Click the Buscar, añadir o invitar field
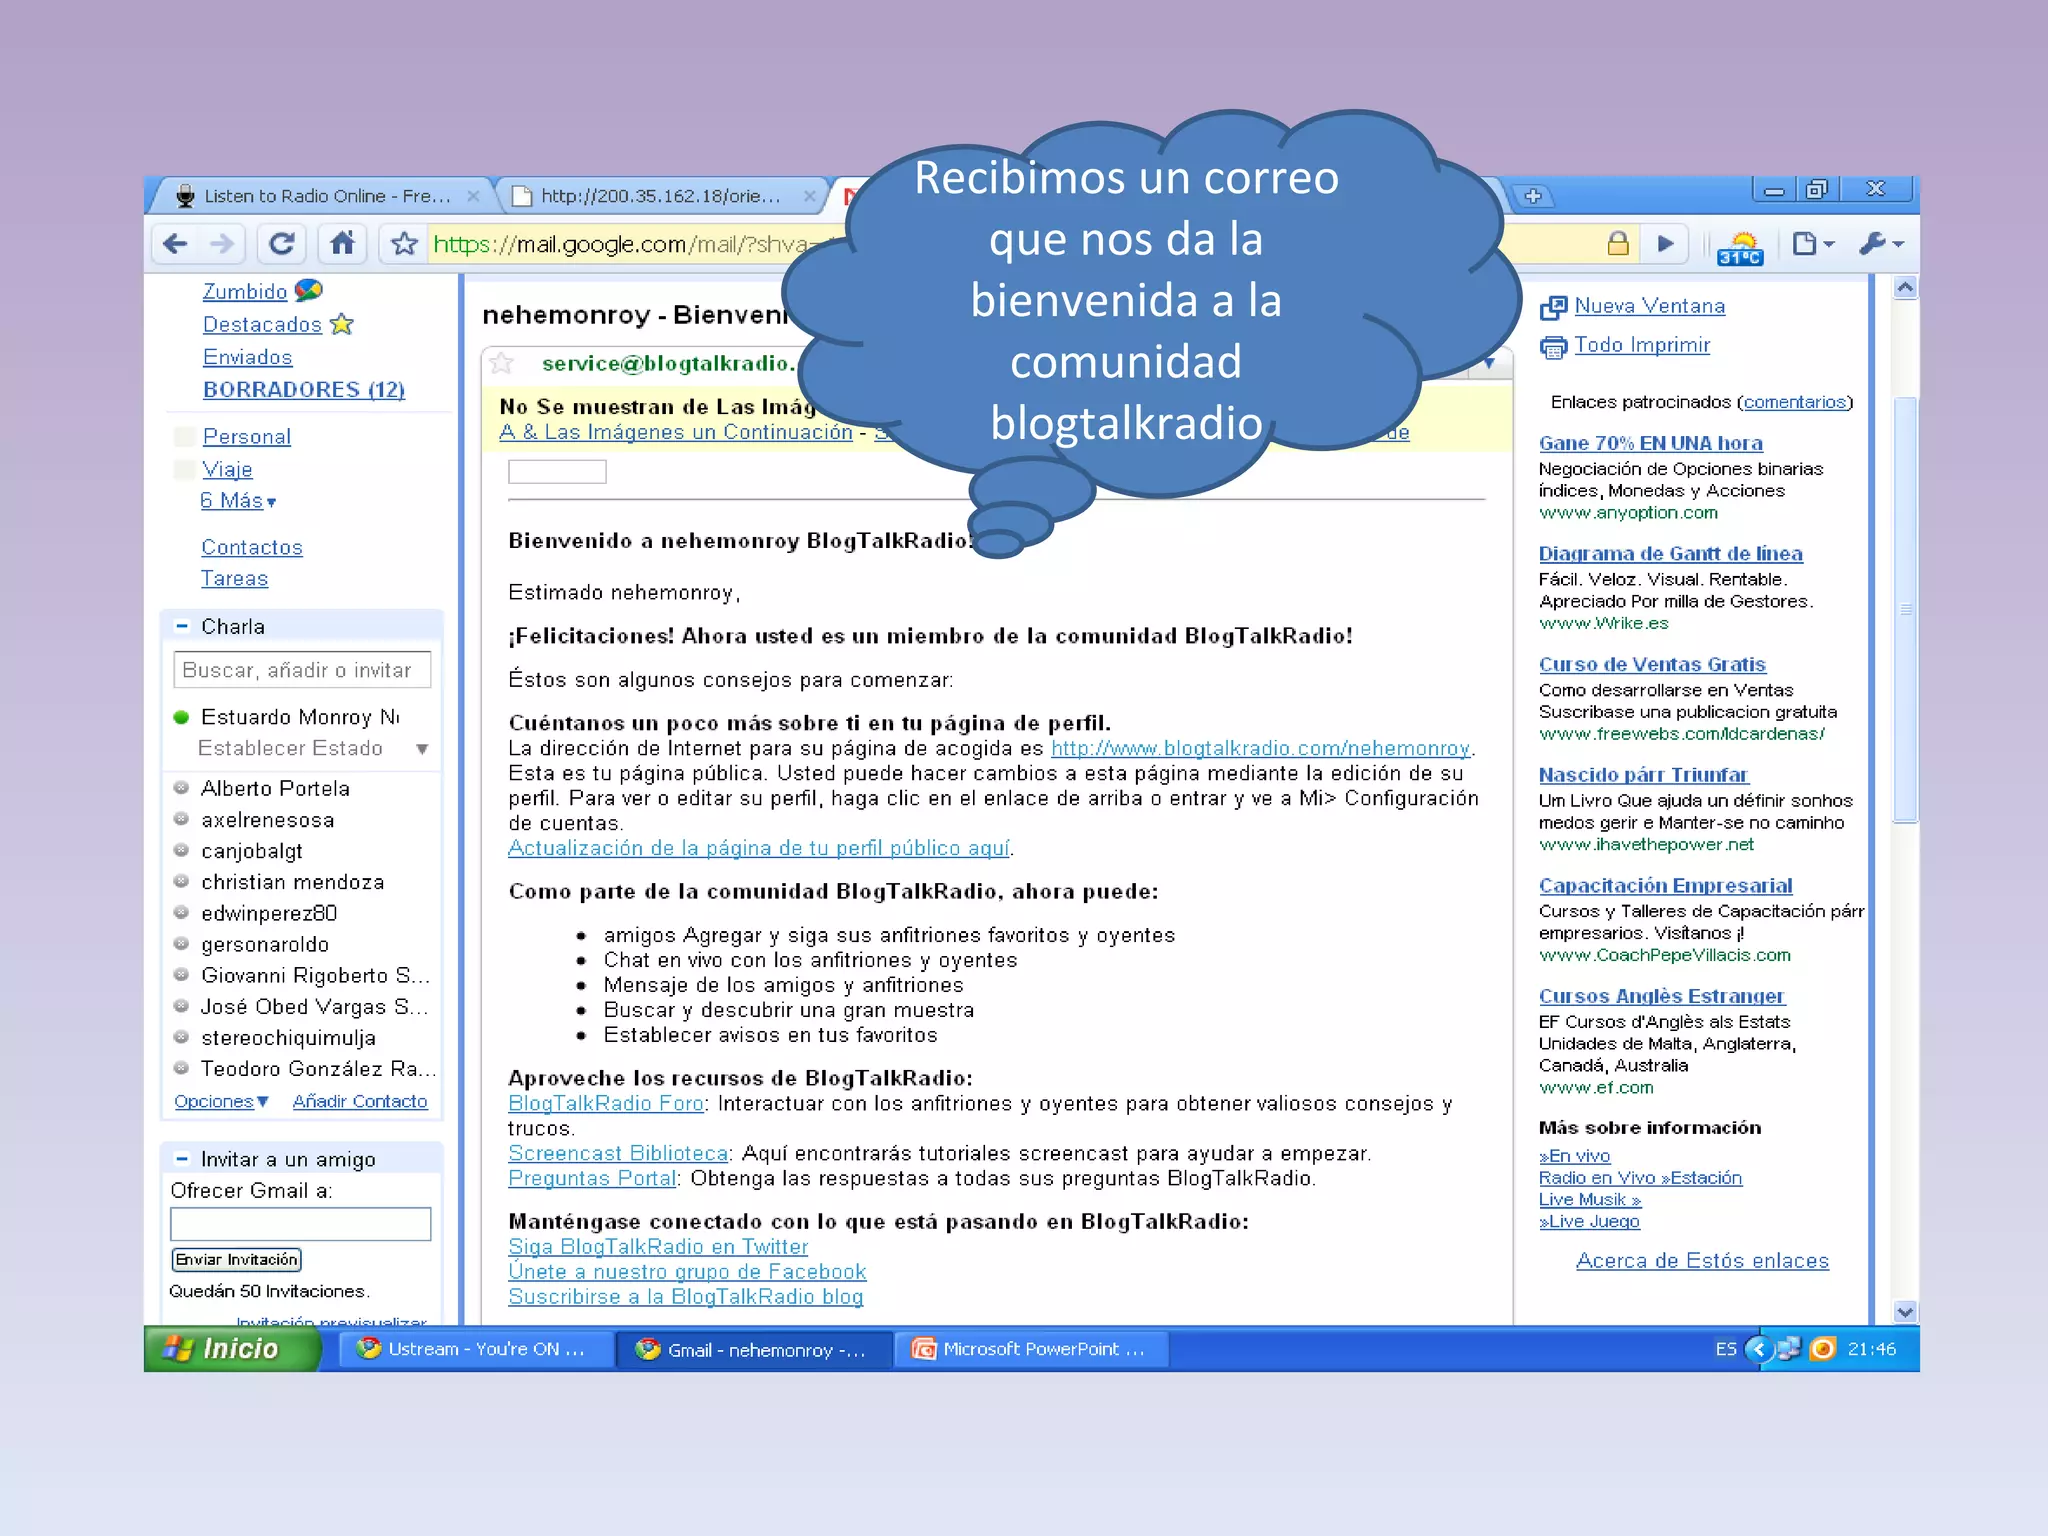The width and height of the screenshot is (2048, 1536). coord(302,670)
